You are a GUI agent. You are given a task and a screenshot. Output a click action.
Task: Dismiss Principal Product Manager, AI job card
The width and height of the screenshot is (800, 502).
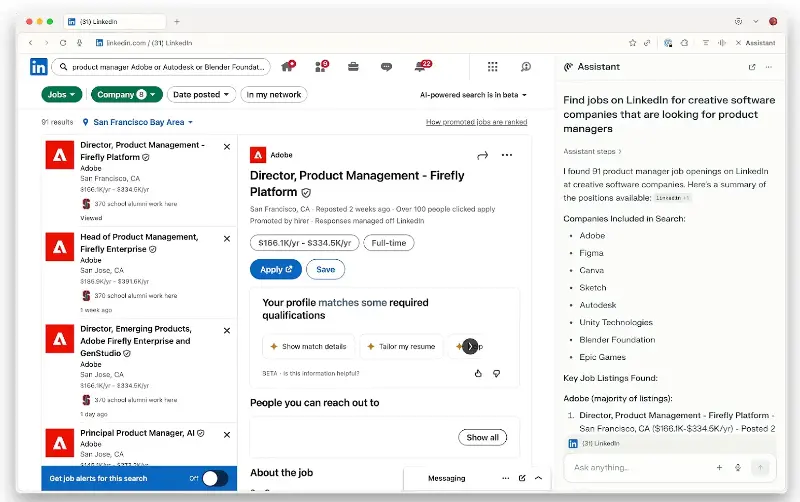(227, 435)
